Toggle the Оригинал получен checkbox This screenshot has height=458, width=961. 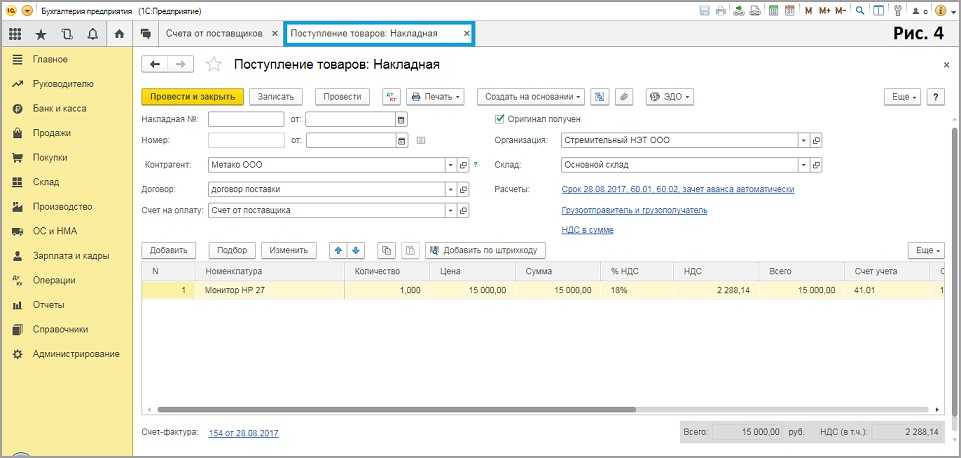tap(500, 118)
